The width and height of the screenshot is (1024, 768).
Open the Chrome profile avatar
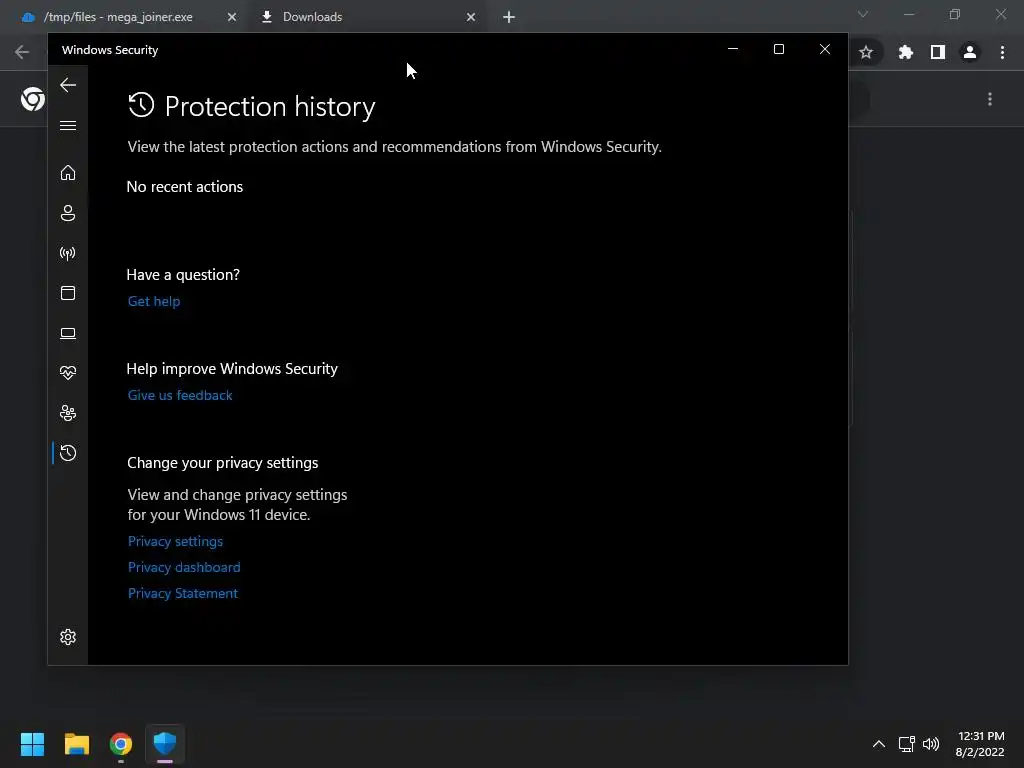pos(970,52)
